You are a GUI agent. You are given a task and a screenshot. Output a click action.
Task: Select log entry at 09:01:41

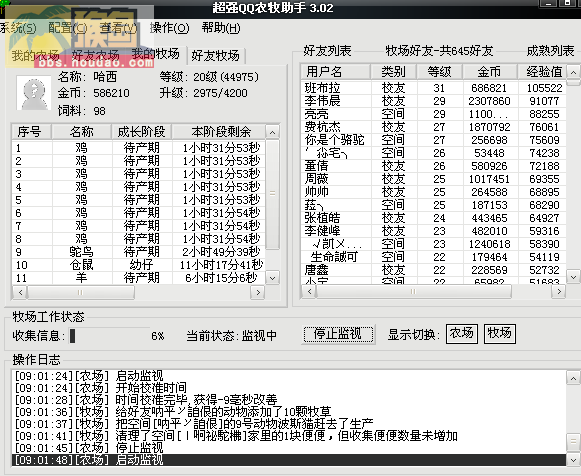(x=289, y=436)
